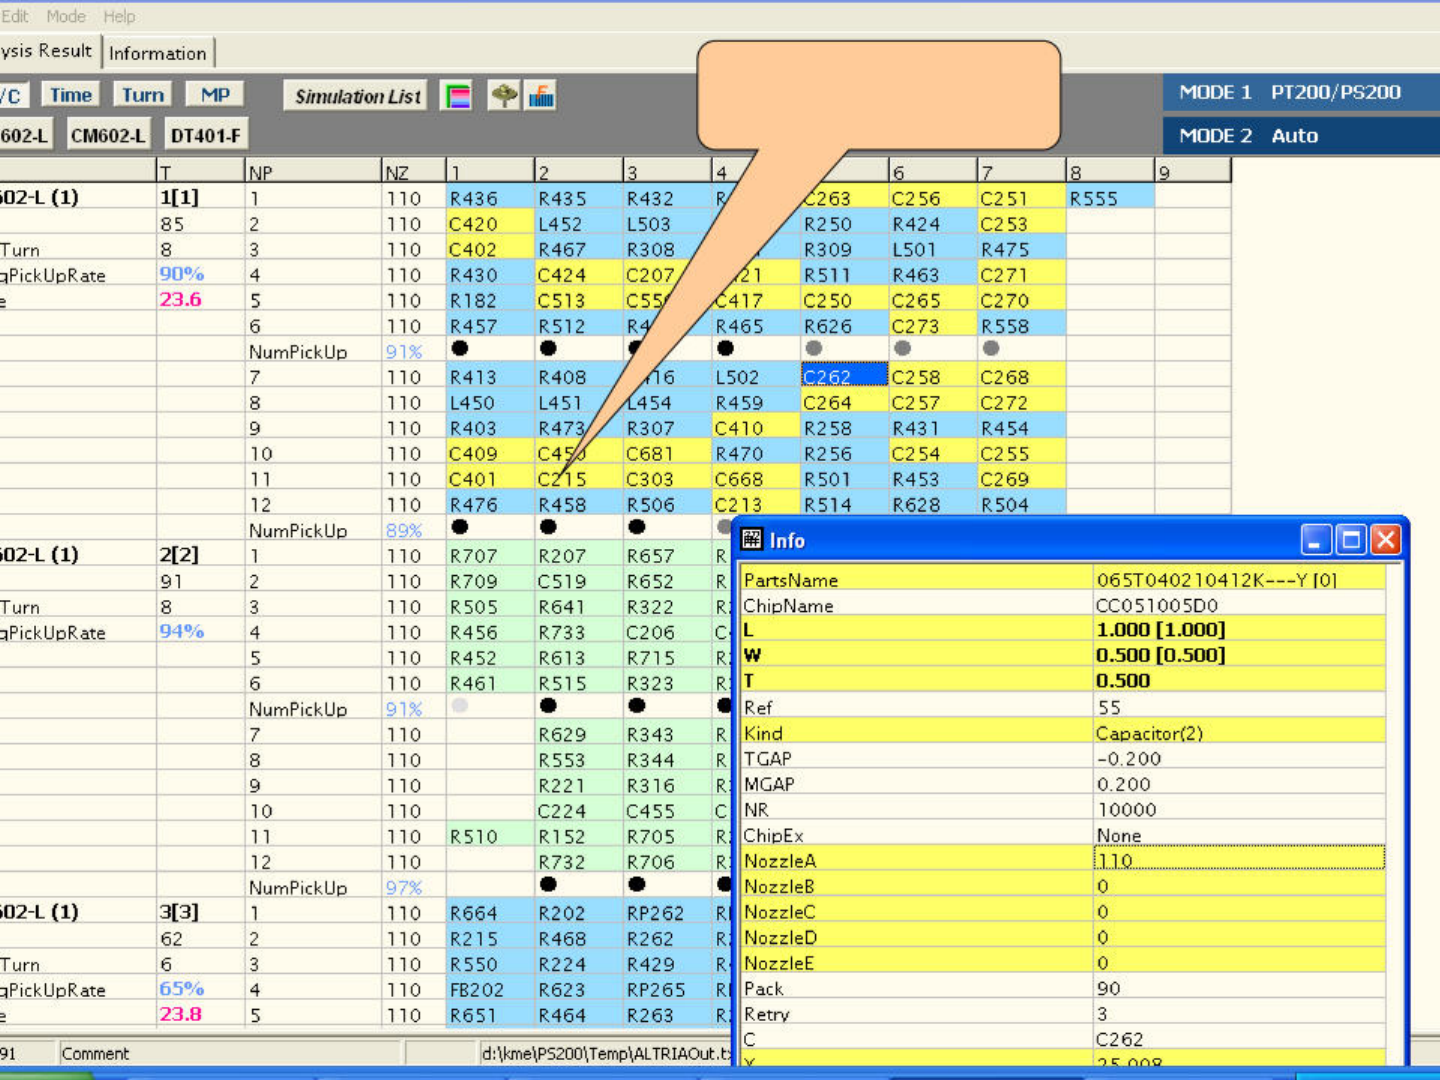This screenshot has height=1080, width=1440.
Task: Click the color legend icon in the toolbar
Action: pos(457,96)
